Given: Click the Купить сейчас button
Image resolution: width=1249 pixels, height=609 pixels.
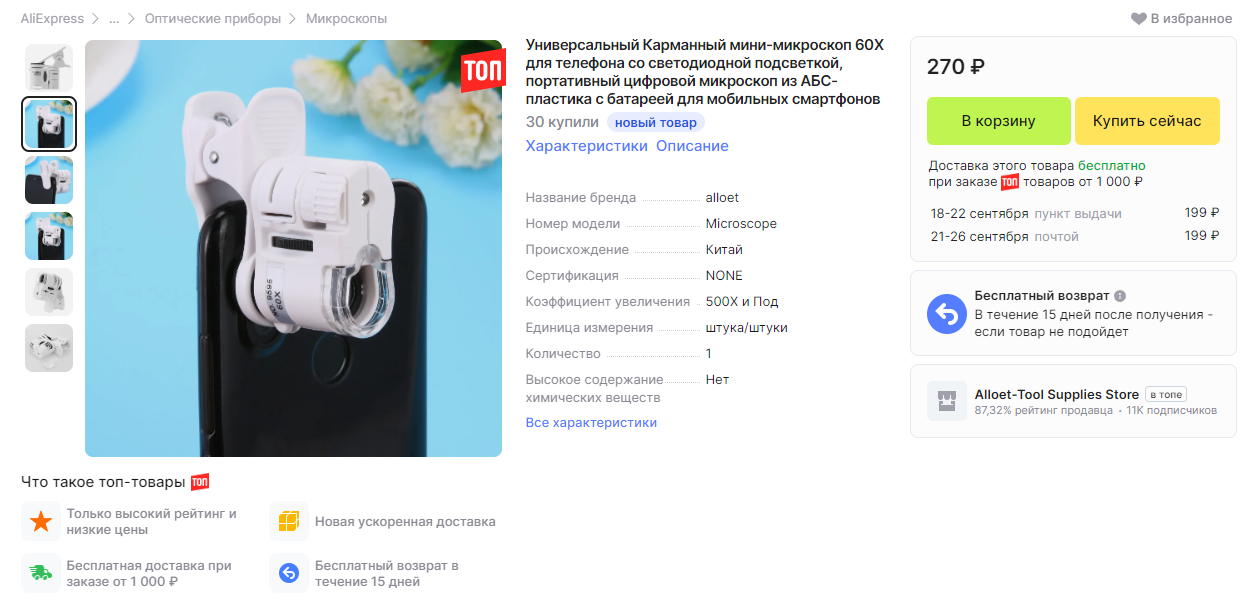Looking at the screenshot, I should pyautogui.click(x=1147, y=121).
